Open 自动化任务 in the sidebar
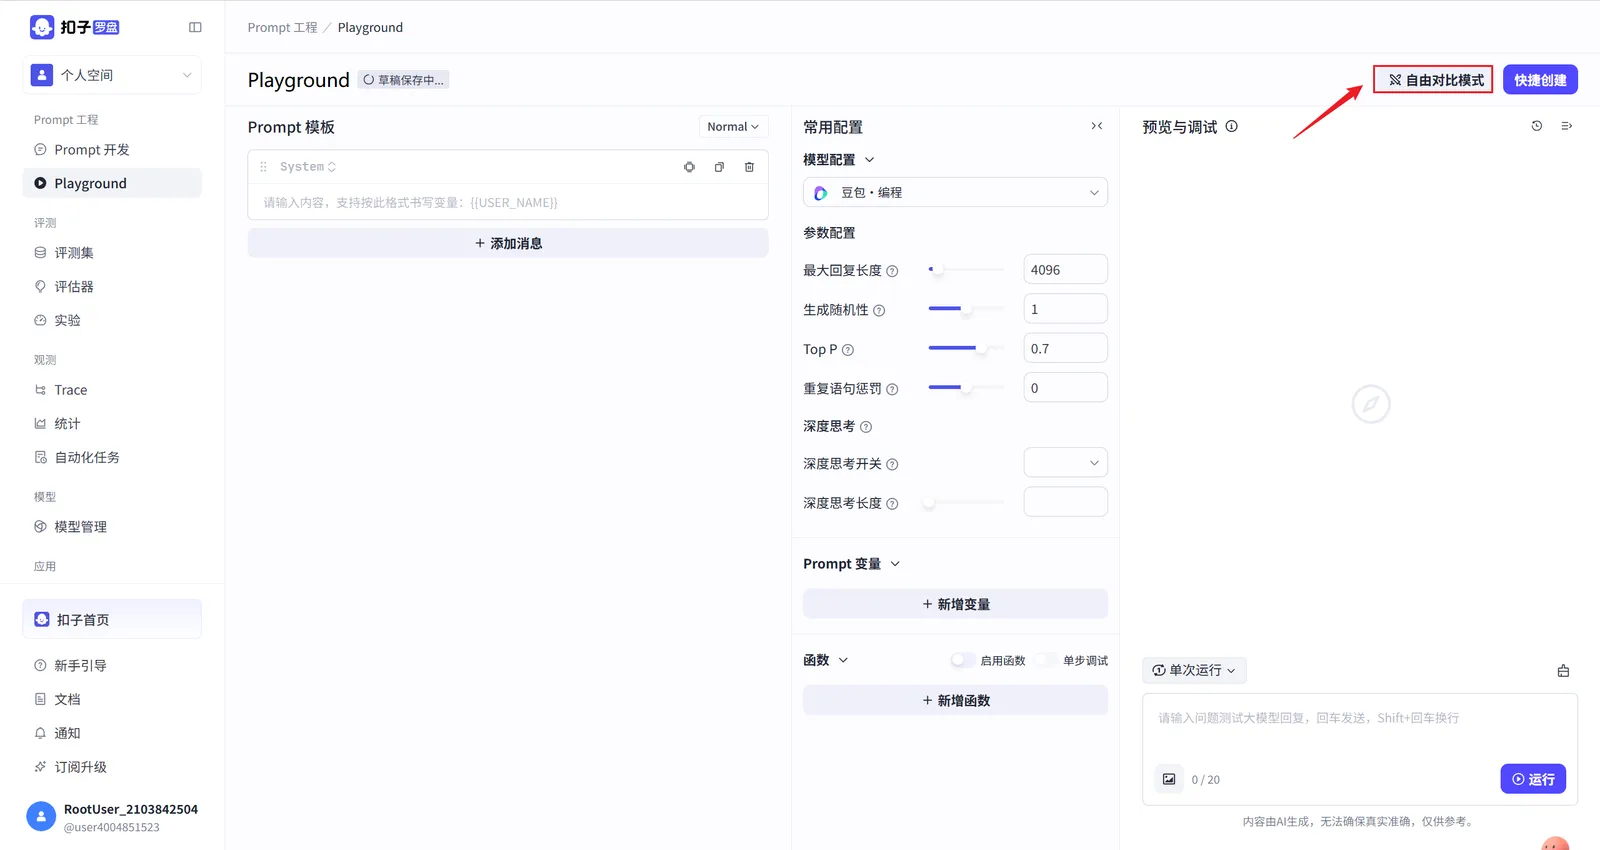Viewport: 1600px width, 850px height. point(112,458)
